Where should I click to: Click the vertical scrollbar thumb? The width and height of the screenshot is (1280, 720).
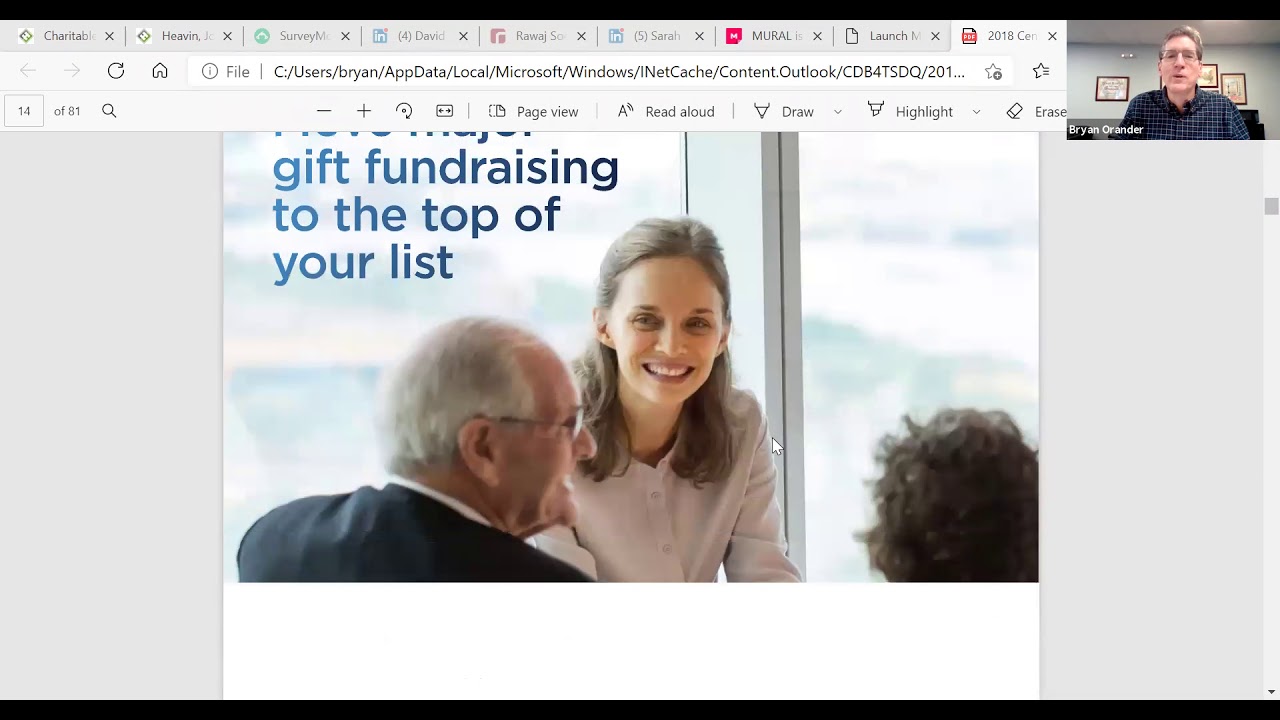coord(1271,206)
